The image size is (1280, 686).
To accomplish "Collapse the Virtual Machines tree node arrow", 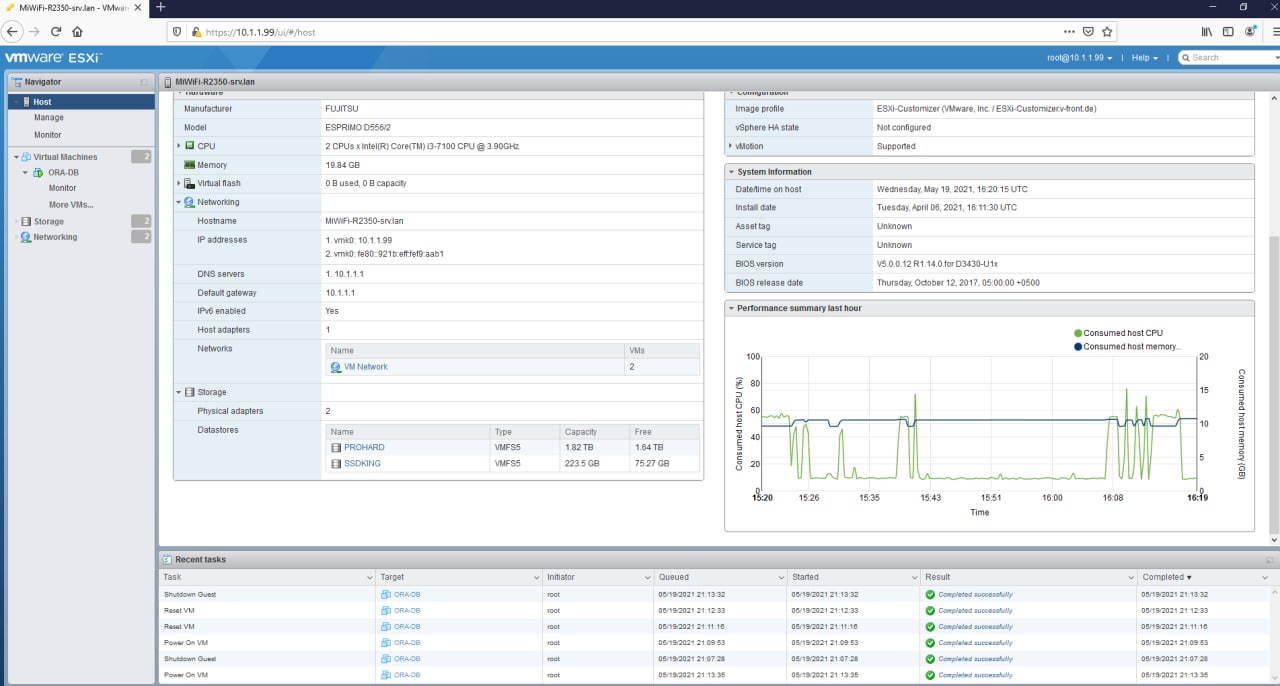I will (17, 157).
